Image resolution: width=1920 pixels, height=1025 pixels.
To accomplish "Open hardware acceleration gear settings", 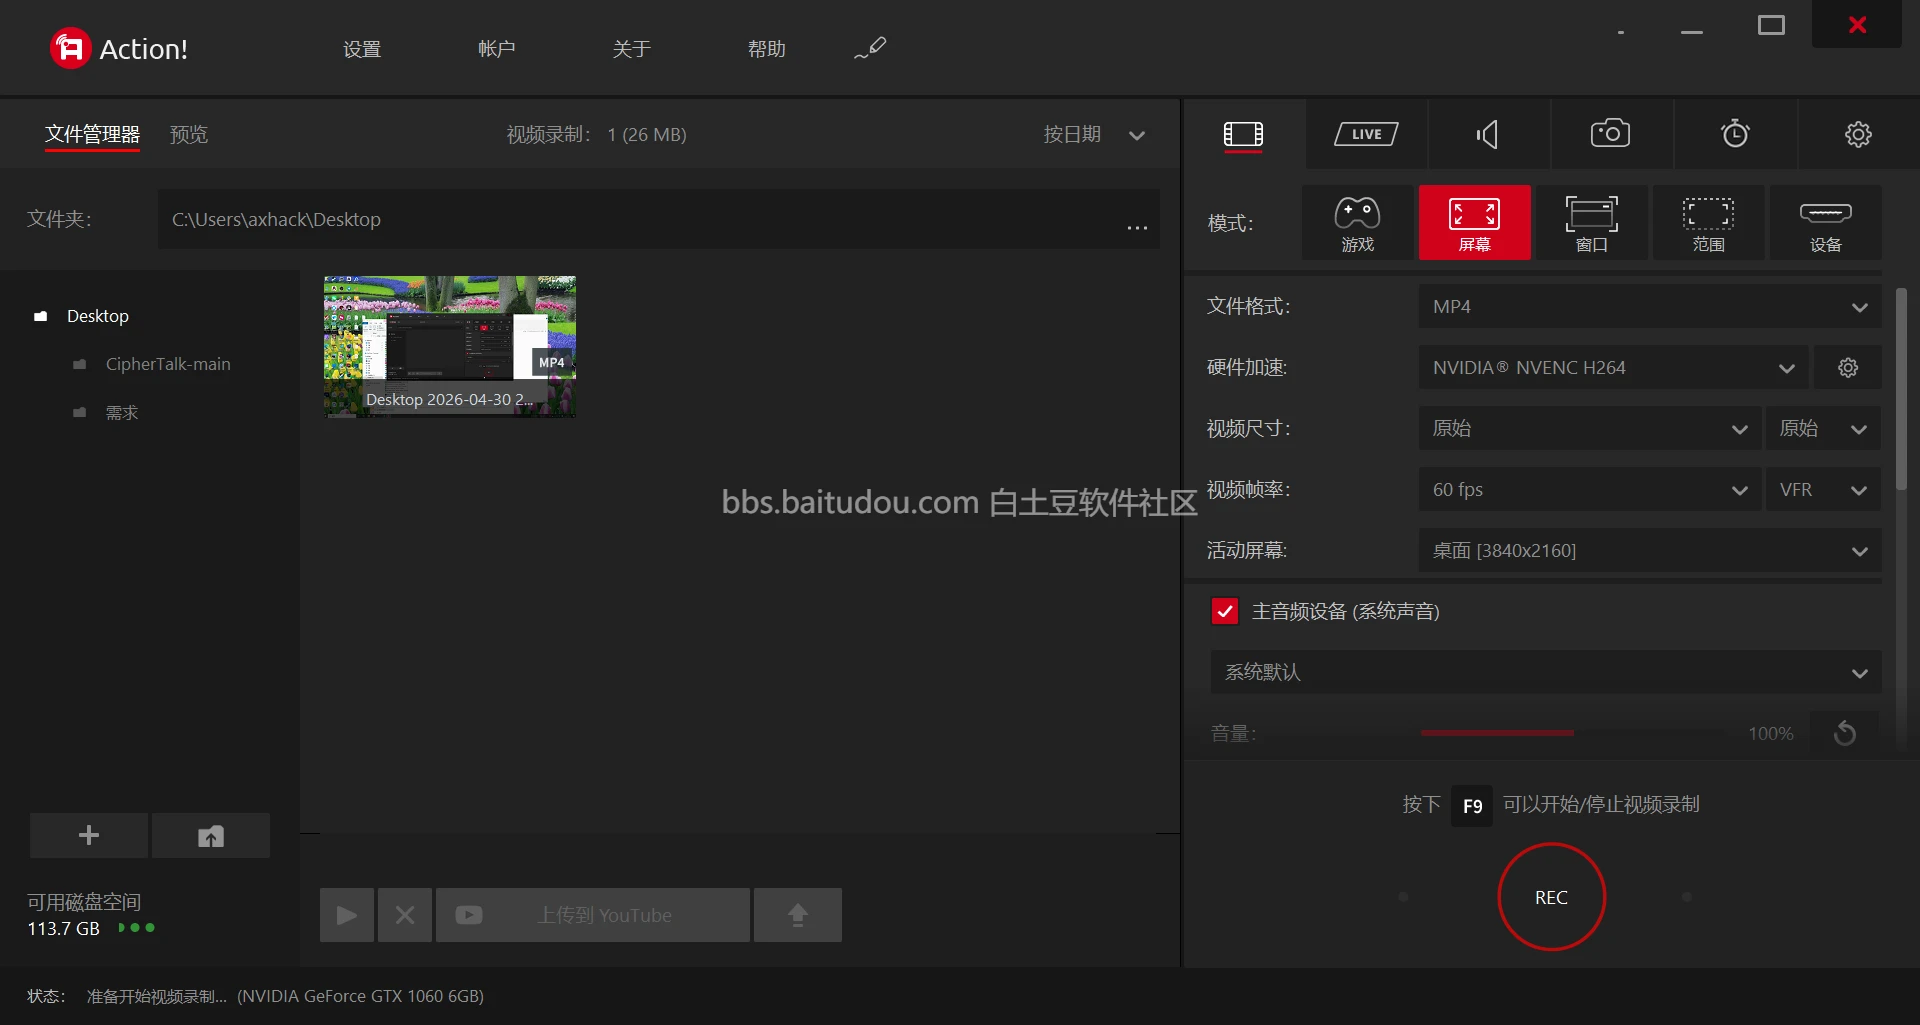I will point(1848,368).
